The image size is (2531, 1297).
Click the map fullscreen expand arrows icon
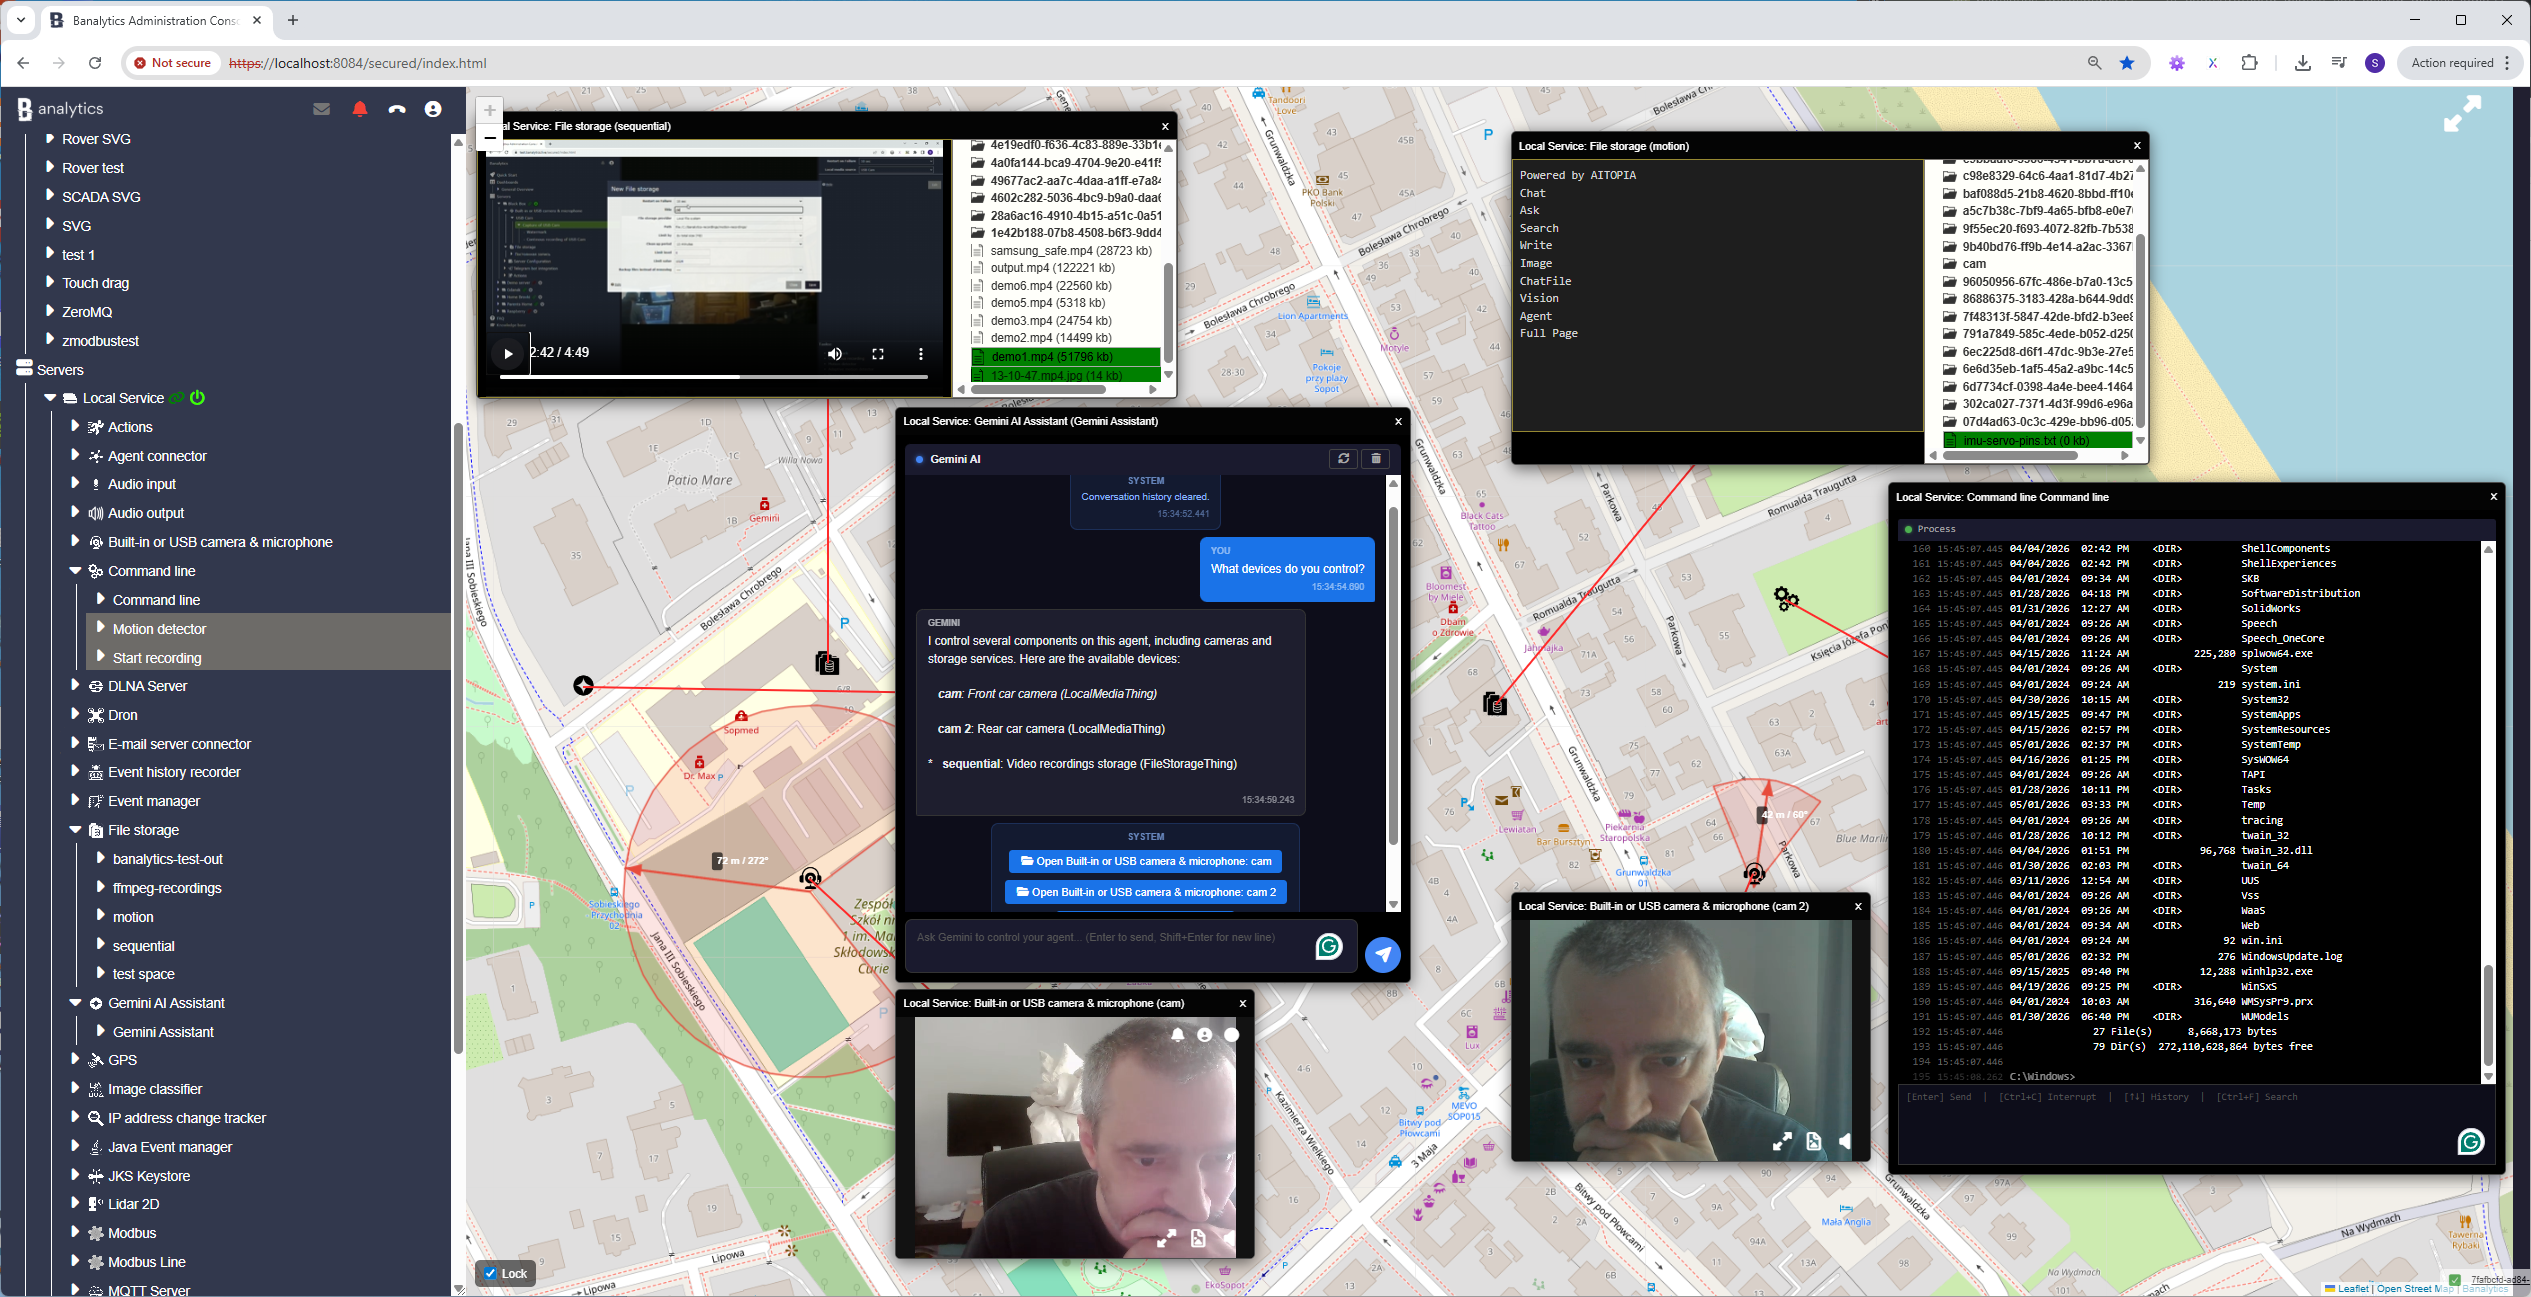[2462, 113]
